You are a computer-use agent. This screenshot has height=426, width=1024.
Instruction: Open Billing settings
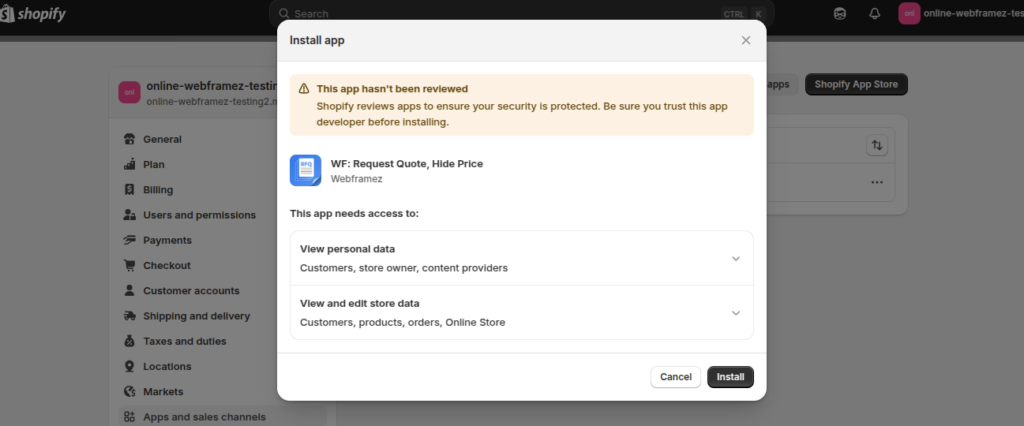point(158,189)
